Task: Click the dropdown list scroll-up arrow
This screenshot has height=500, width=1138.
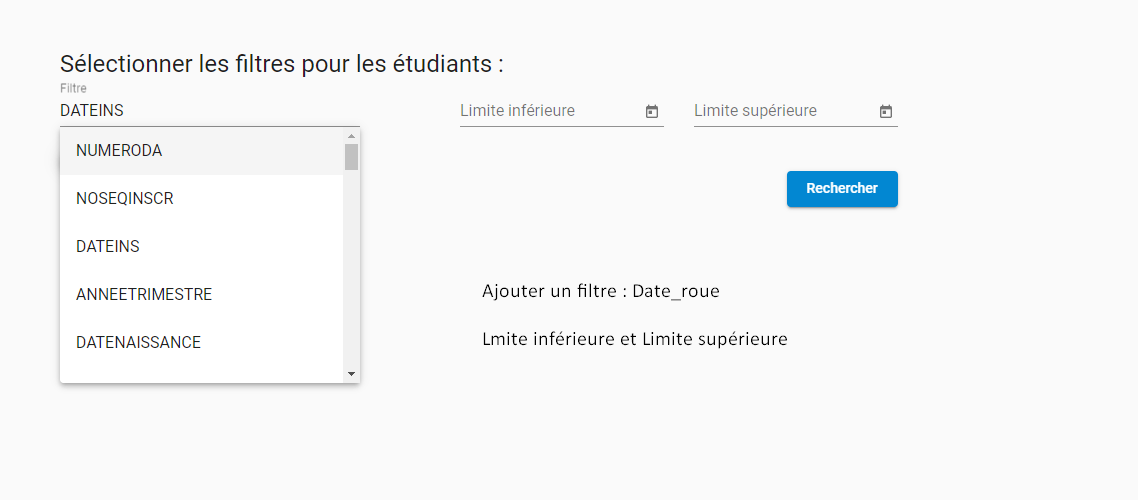Action: 351,136
